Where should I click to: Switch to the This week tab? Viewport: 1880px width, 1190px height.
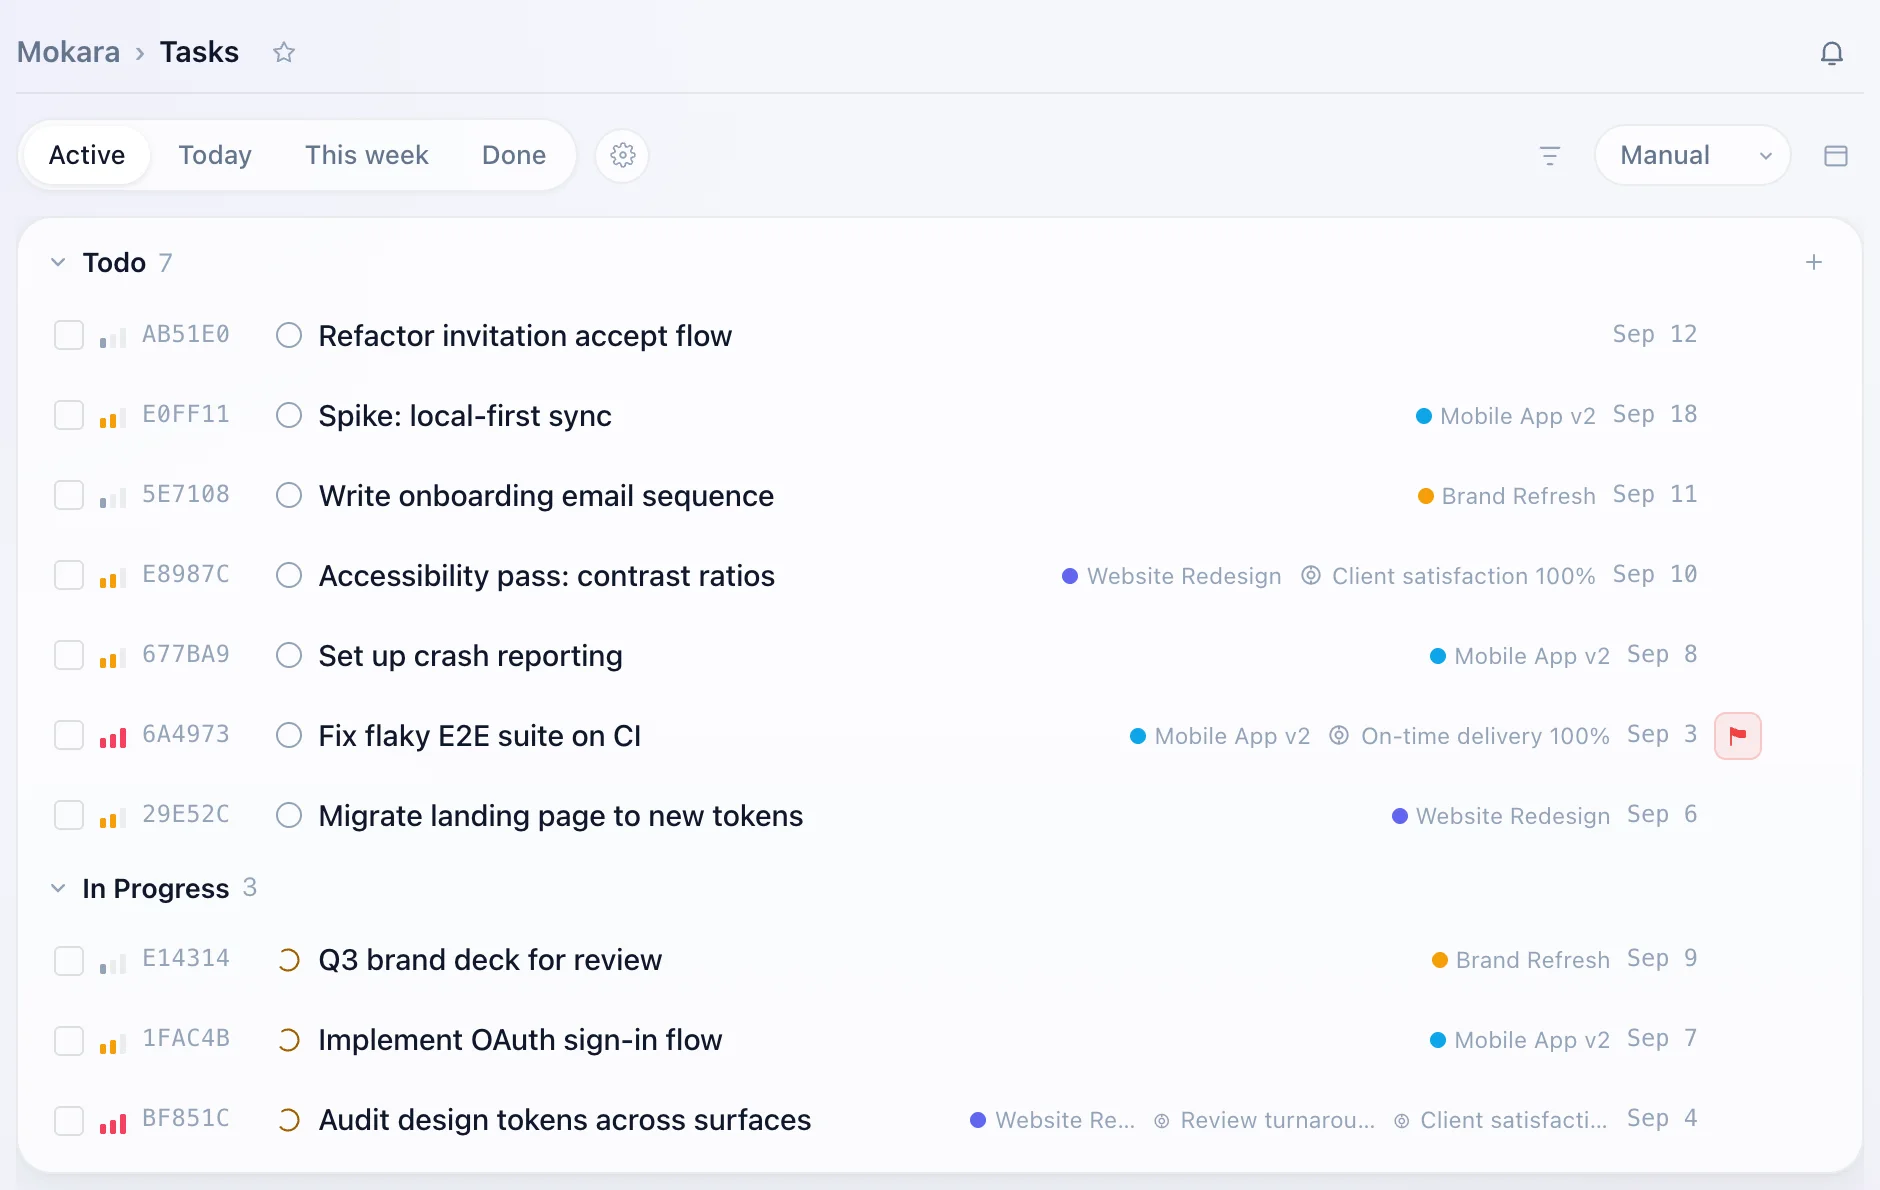pos(367,155)
